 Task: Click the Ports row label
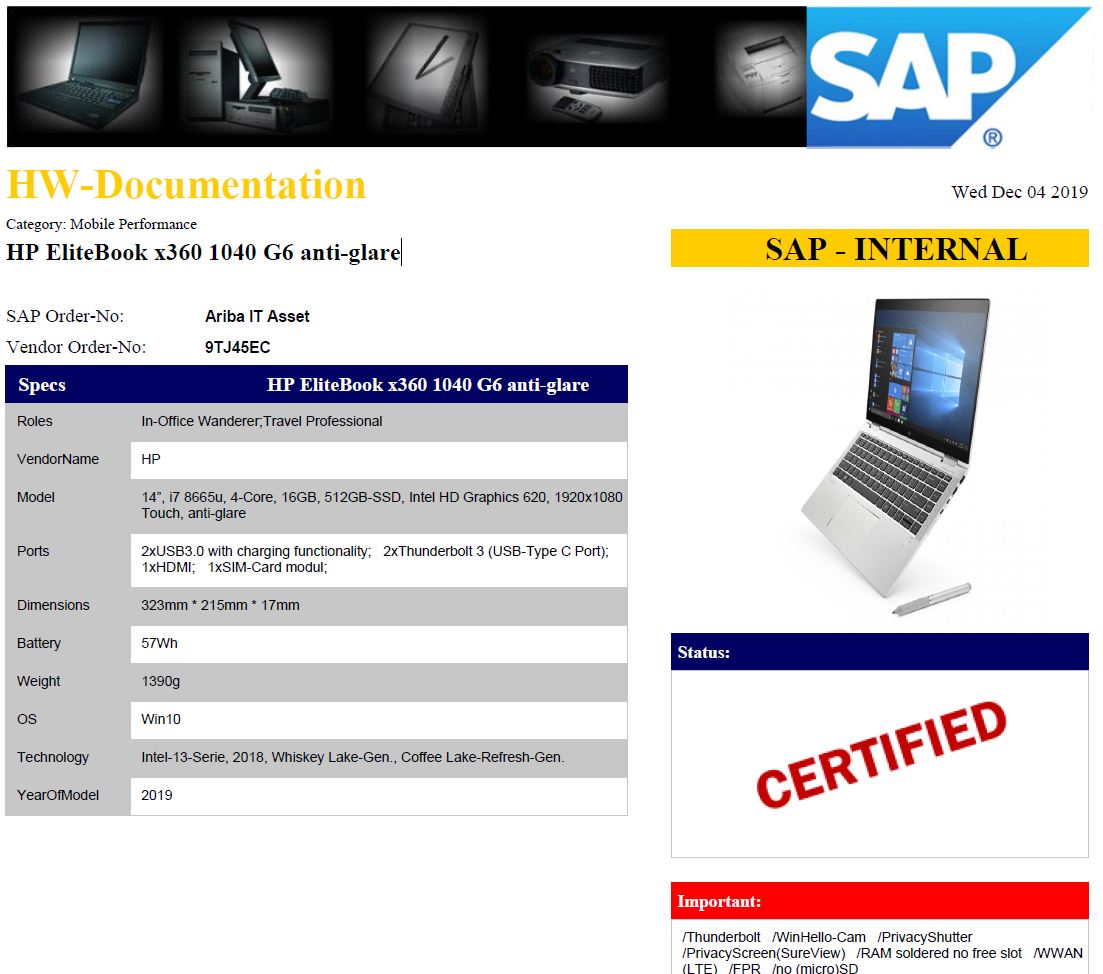click(32, 551)
